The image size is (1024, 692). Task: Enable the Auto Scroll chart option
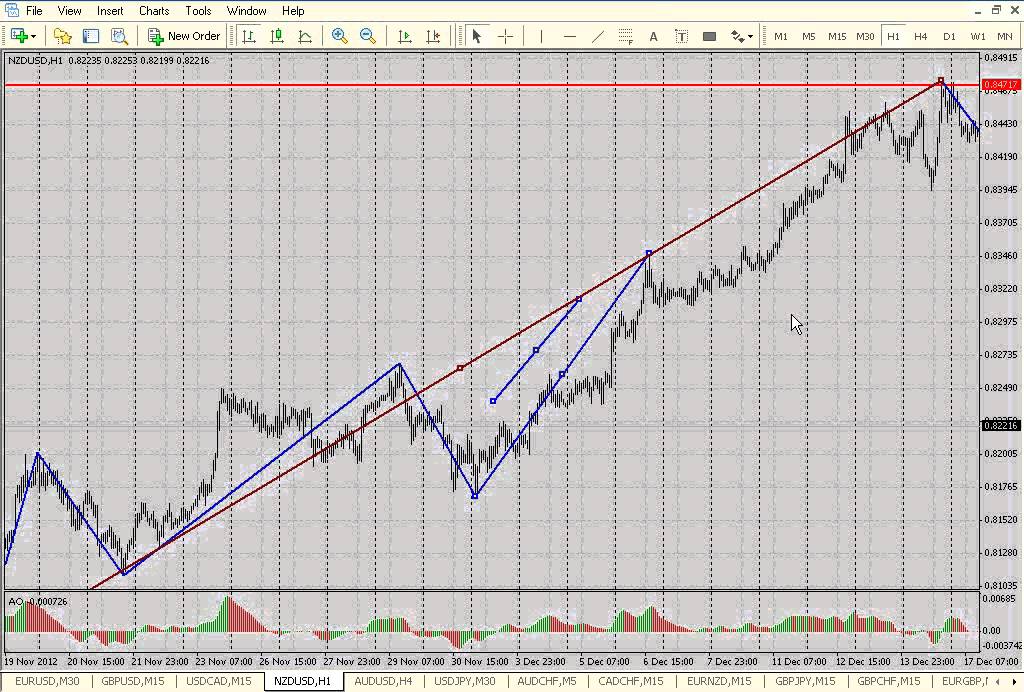click(x=405, y=36)
